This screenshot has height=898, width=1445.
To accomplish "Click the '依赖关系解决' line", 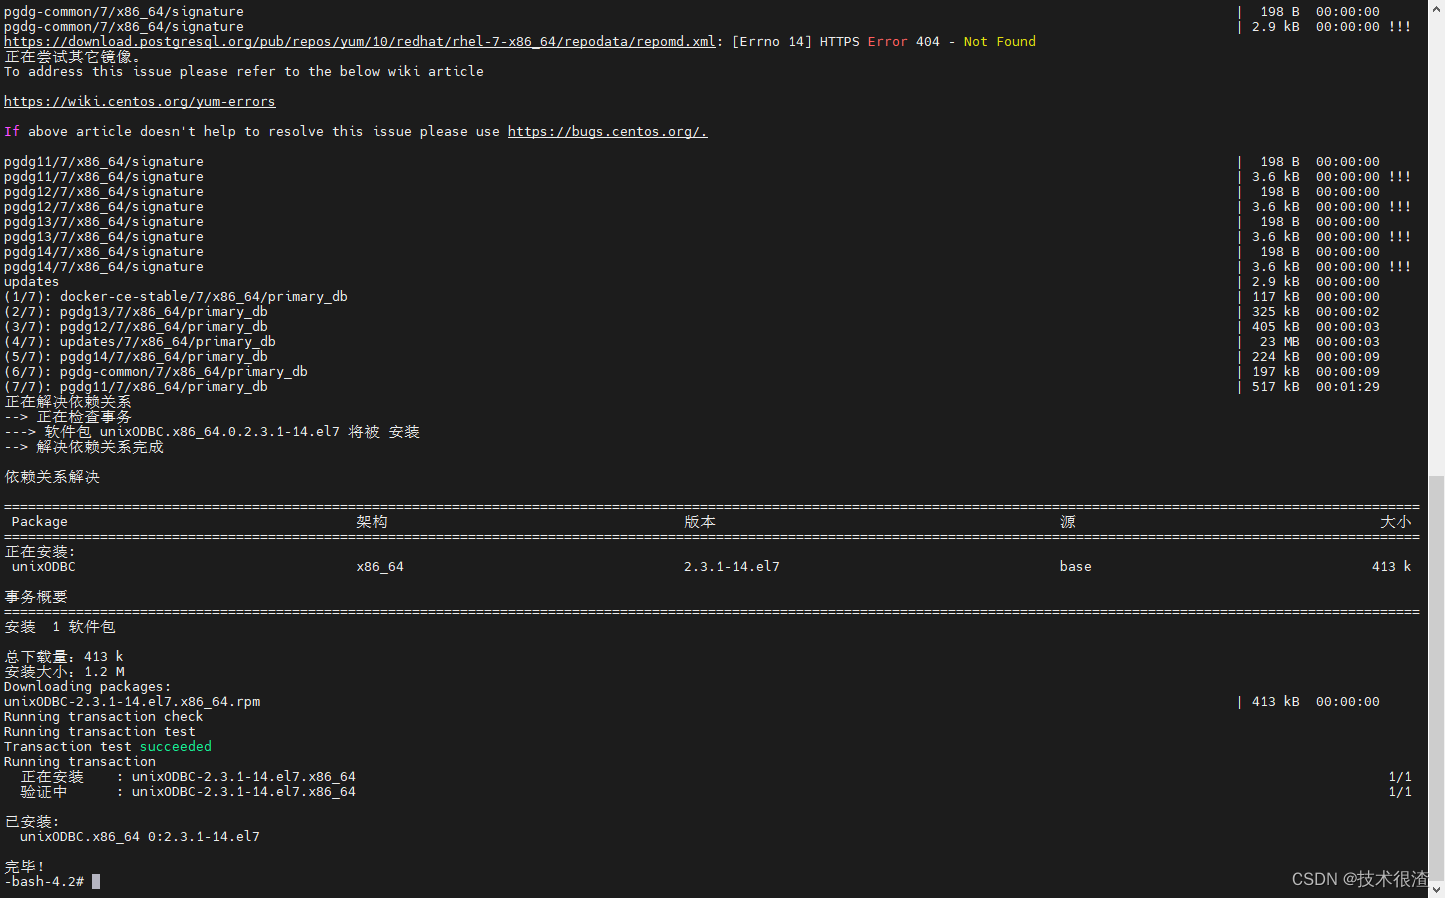I will pos(52,477).
